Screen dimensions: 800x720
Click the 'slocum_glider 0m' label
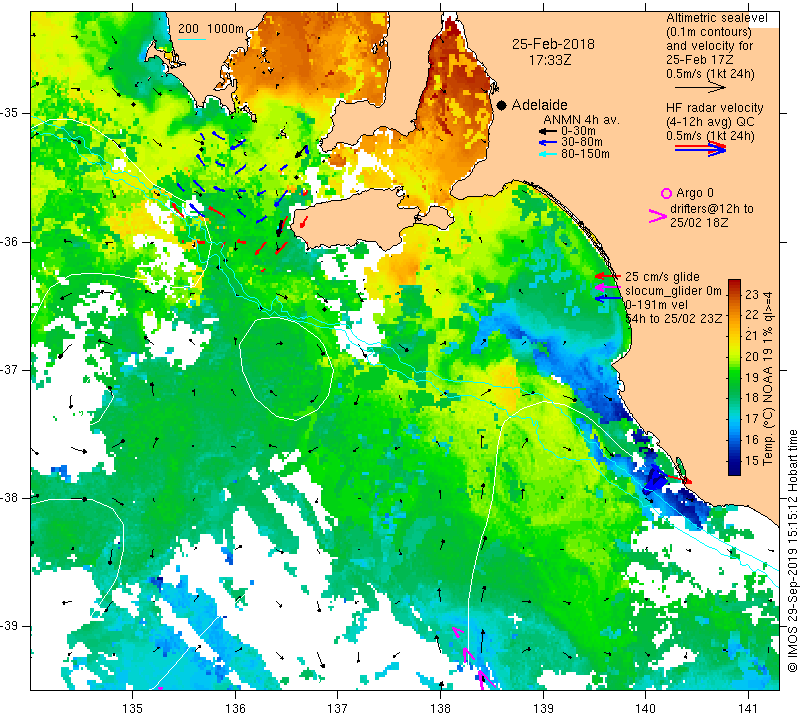coord(673,291)
